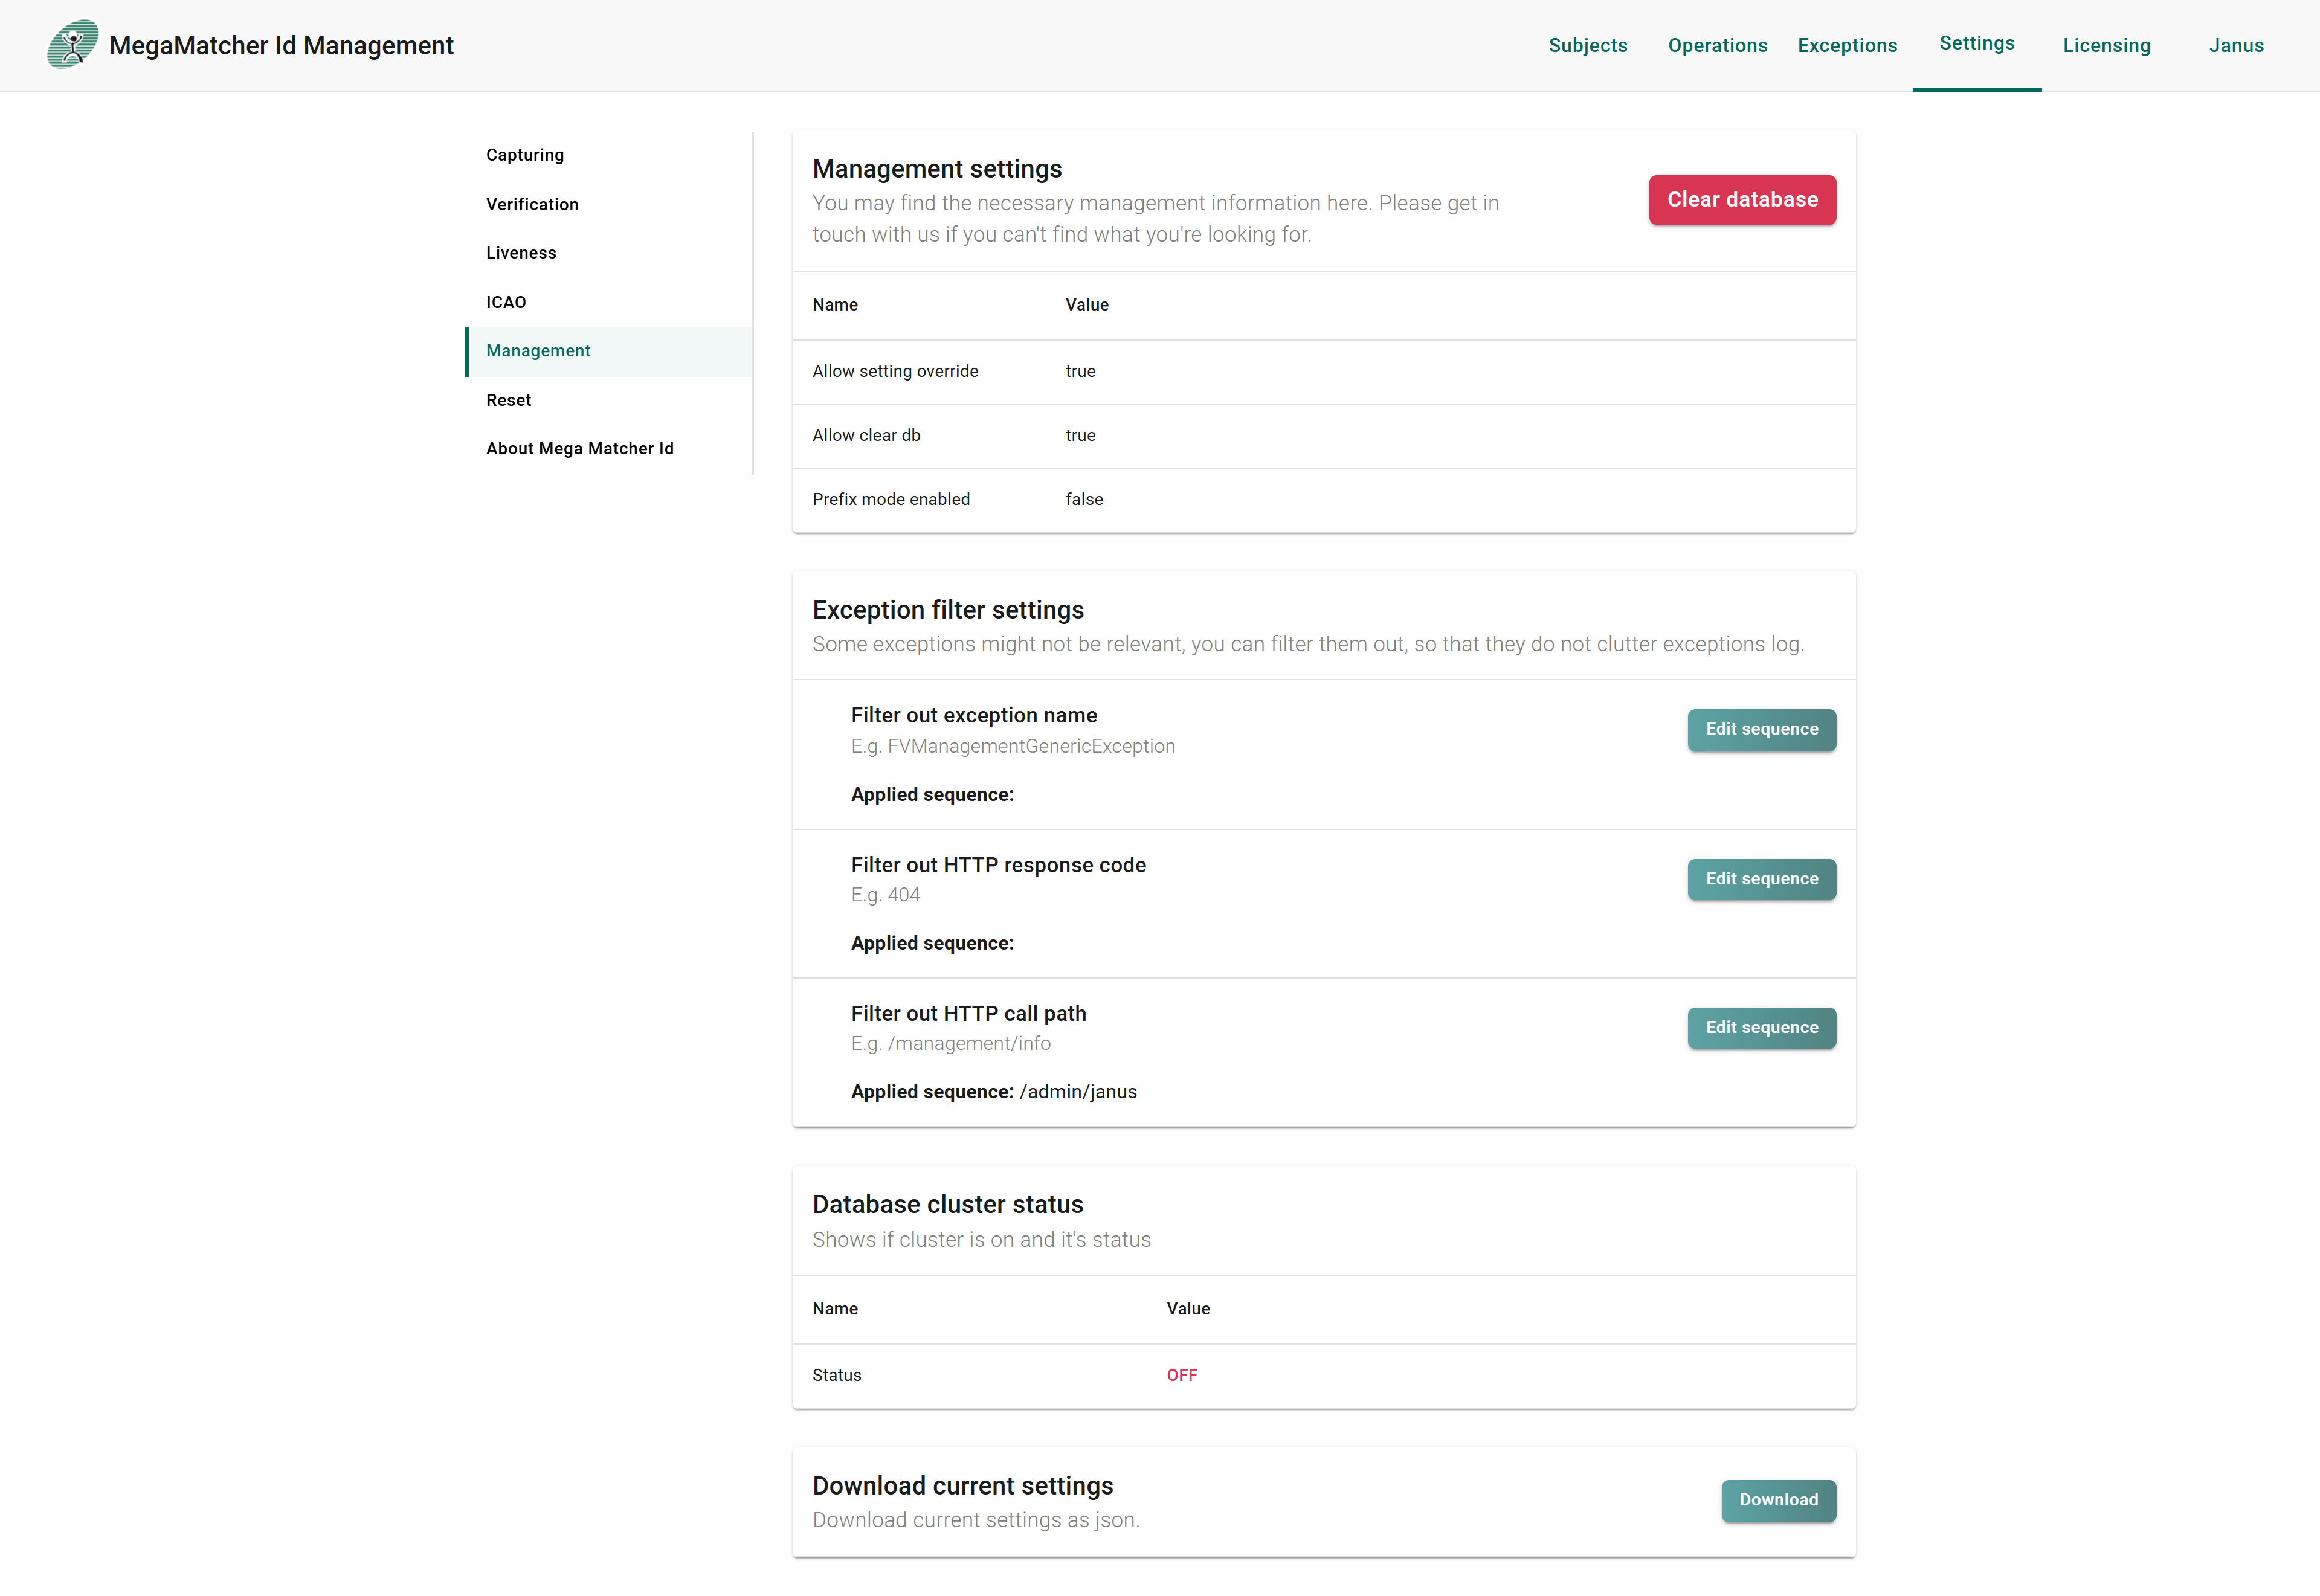
Task: Open the Janus tab
Action: [2236, 46]
